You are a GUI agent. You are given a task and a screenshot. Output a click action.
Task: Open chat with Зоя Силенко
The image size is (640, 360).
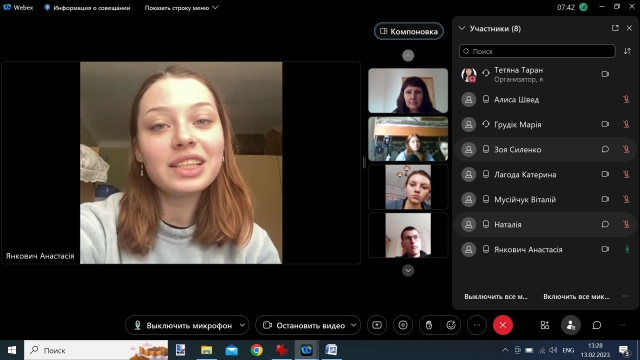pyautogui.click(x=605, y=149)
